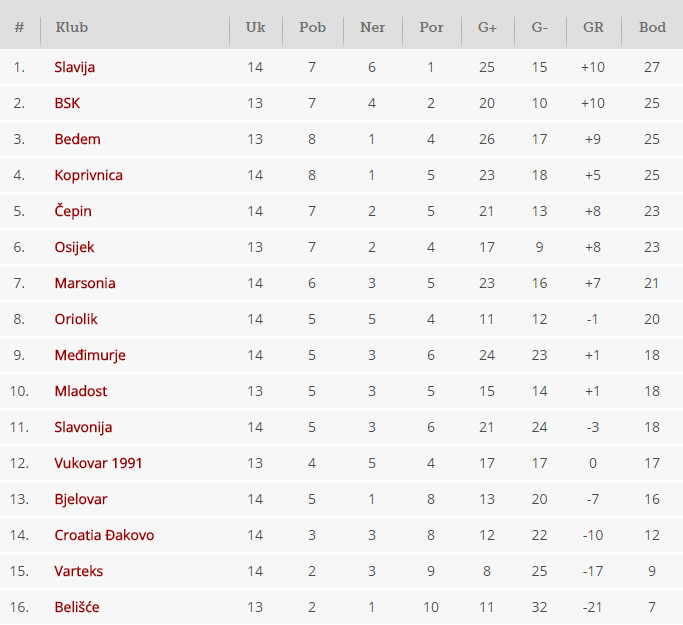Screen dimensions: 683x625
Task: Click the BSK club name
Action: coord(67,103)
